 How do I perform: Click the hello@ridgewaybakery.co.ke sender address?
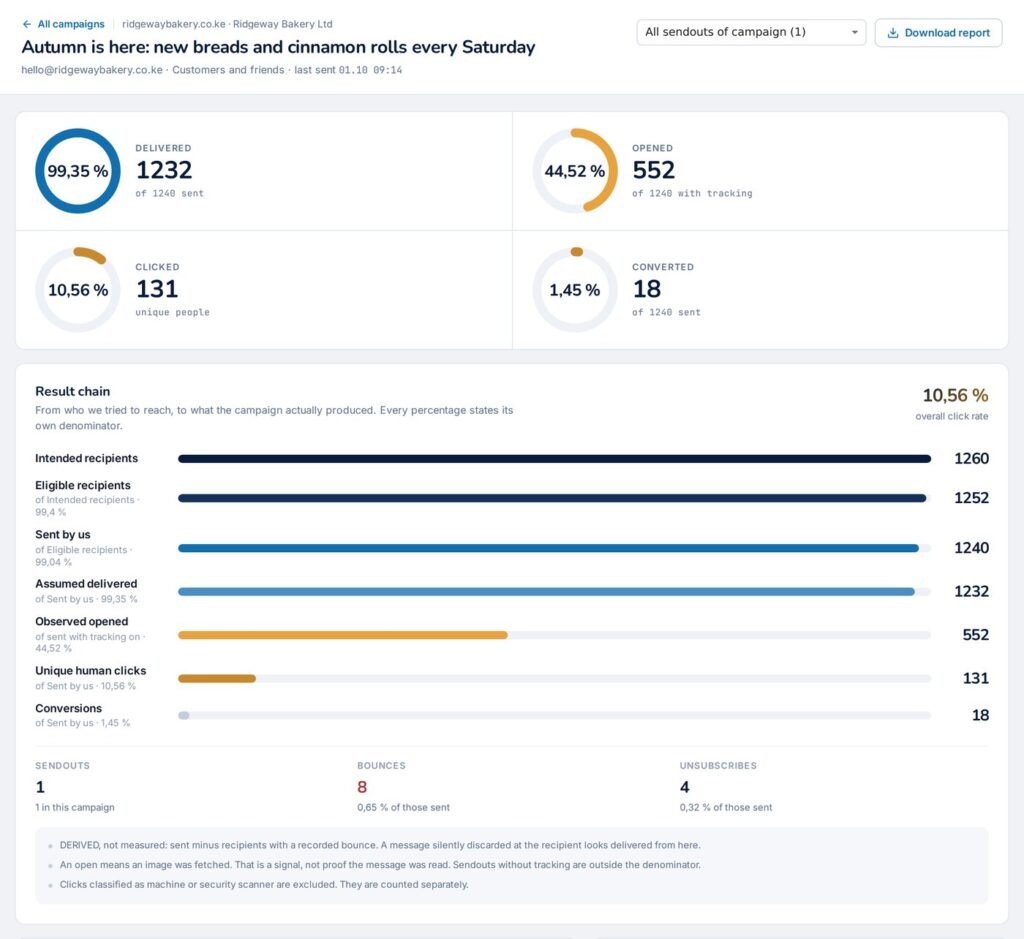[92, 70]
